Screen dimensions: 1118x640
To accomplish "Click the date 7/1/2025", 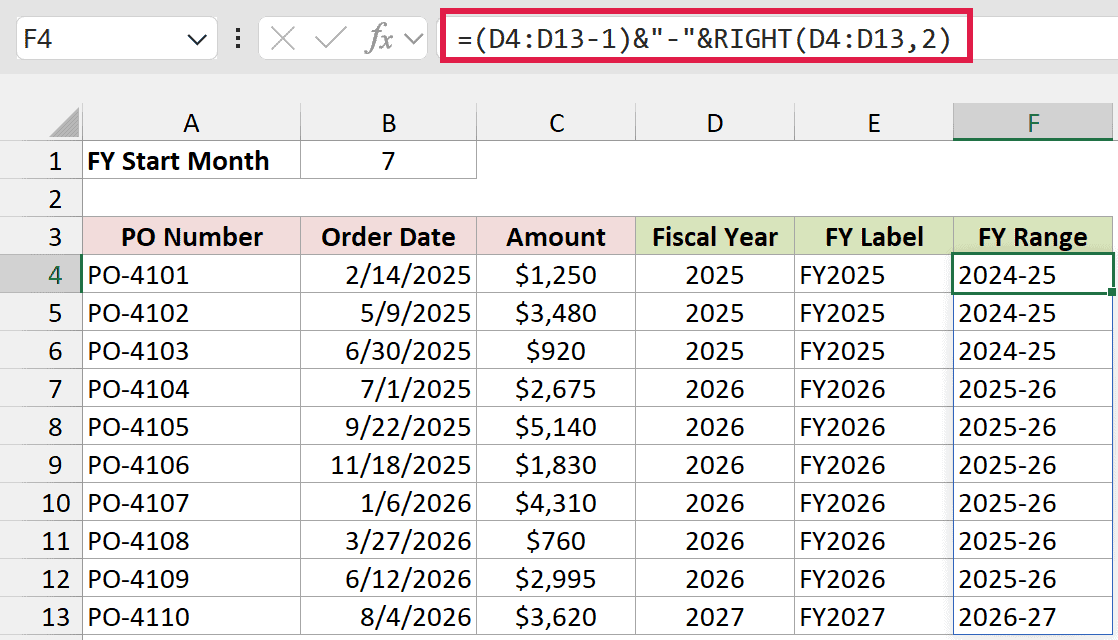I will tap(389, 388).
